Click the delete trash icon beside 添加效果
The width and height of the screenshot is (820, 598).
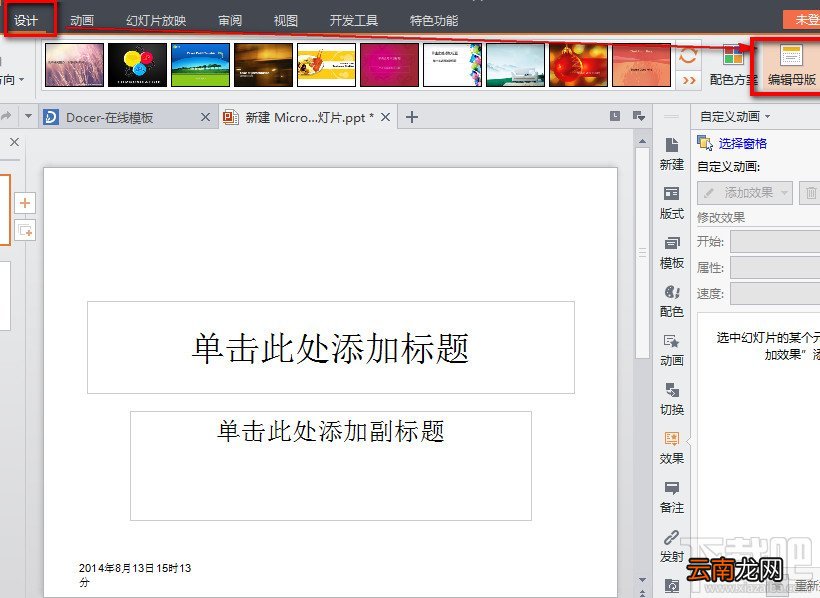point(810,193)
